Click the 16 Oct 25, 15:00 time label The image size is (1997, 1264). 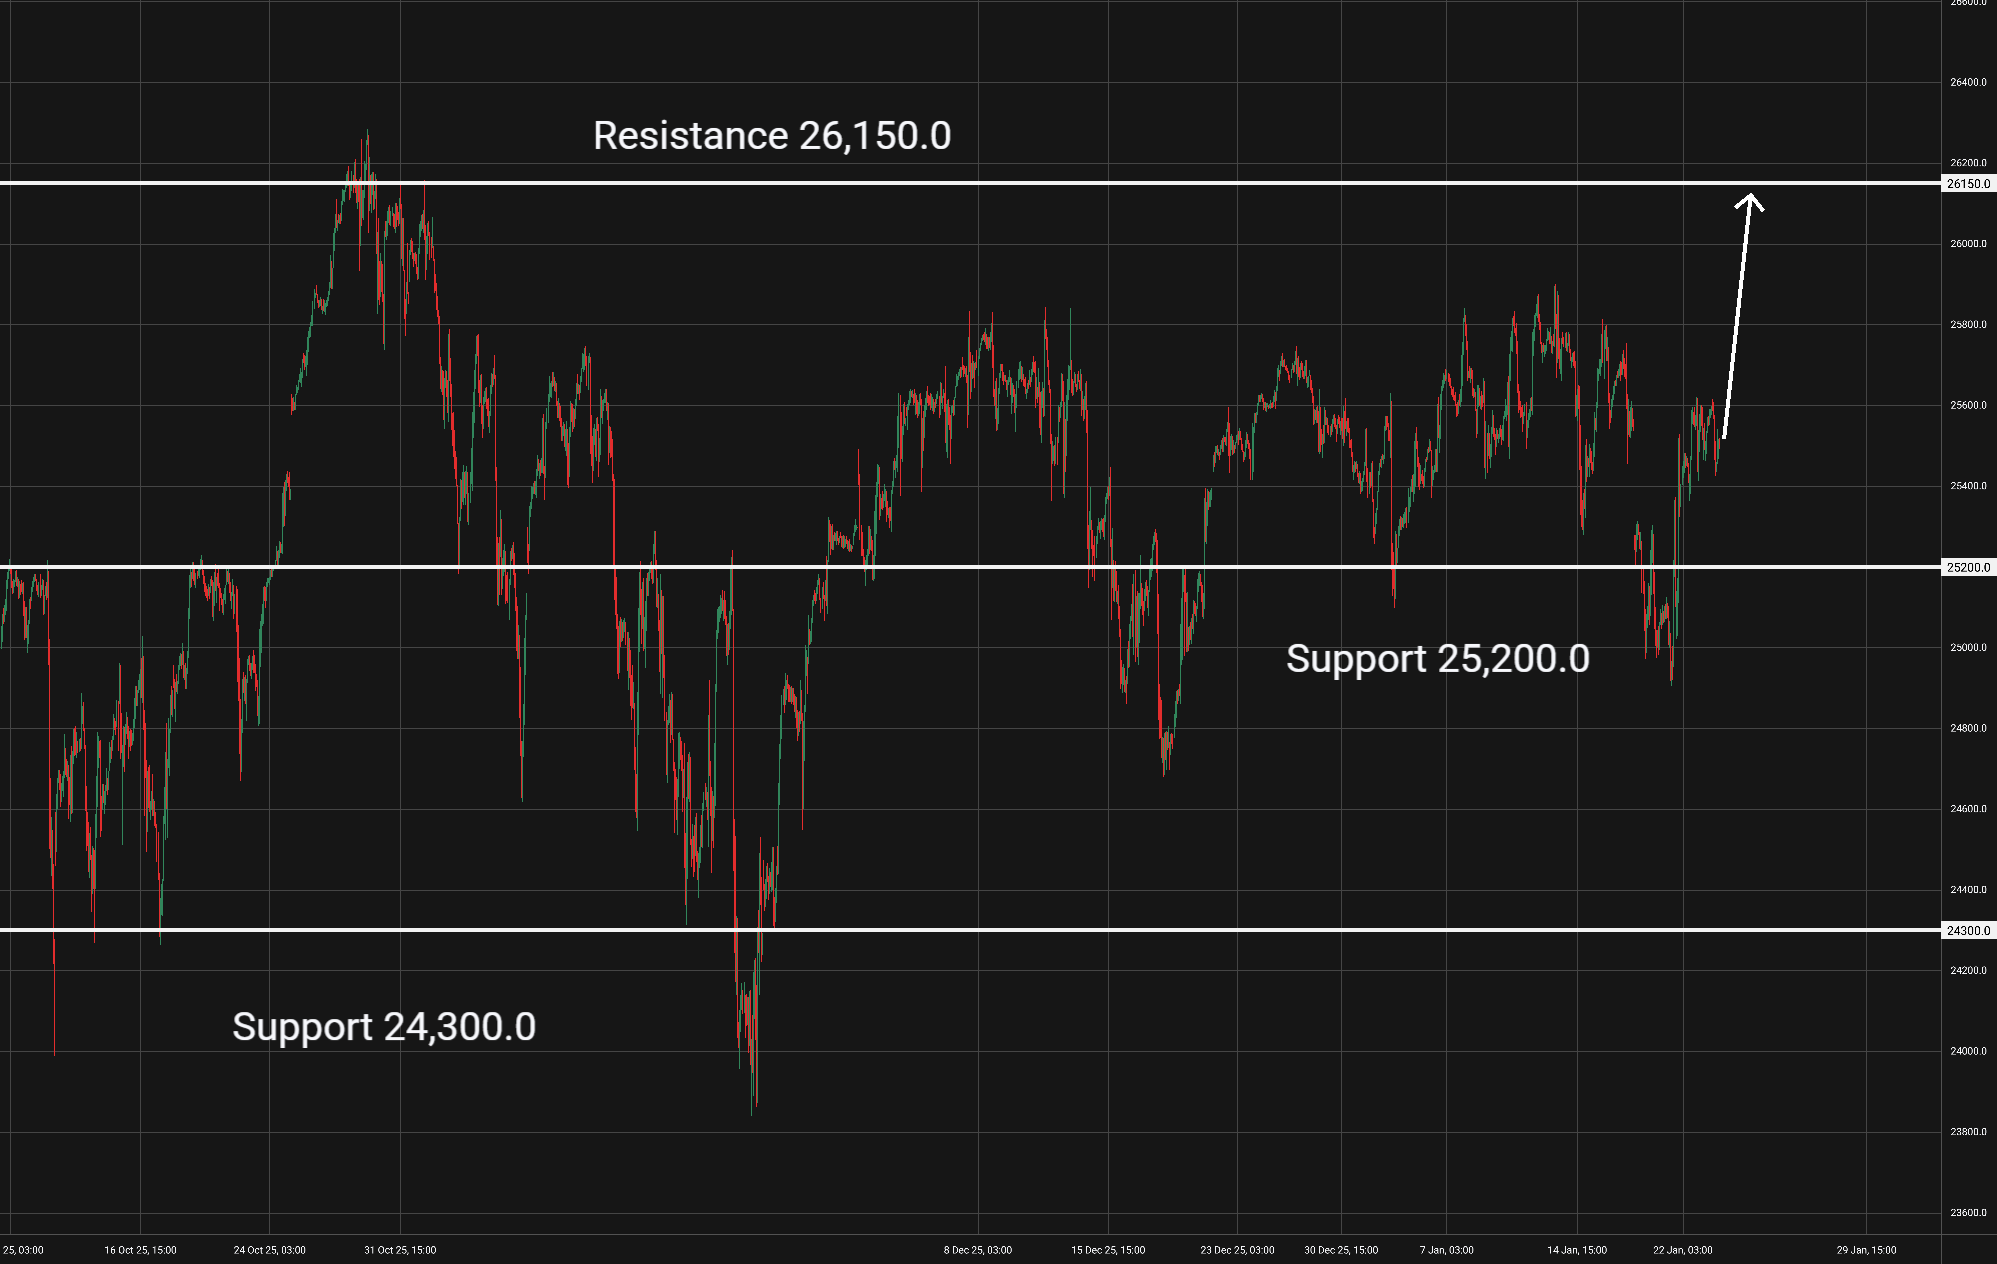click(140, 1250)
